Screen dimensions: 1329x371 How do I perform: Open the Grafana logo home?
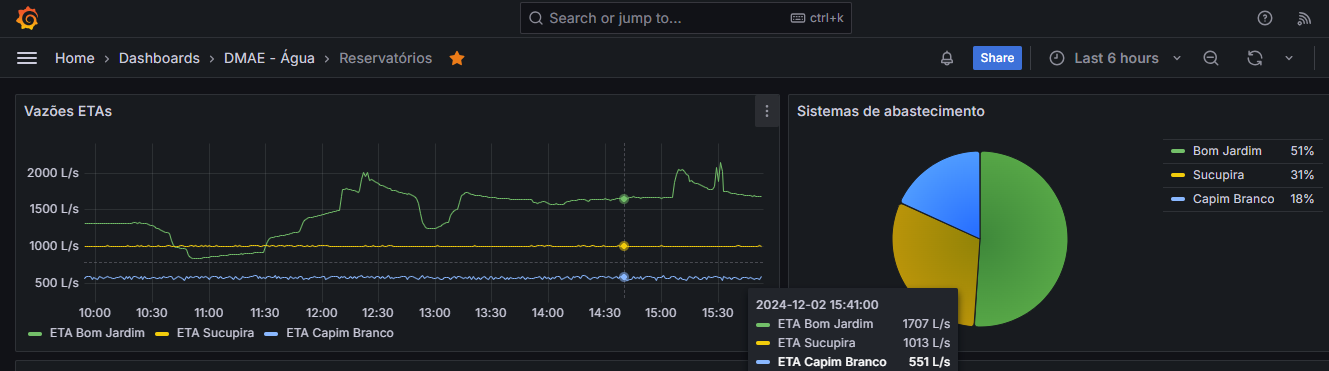tap(27, 18)
